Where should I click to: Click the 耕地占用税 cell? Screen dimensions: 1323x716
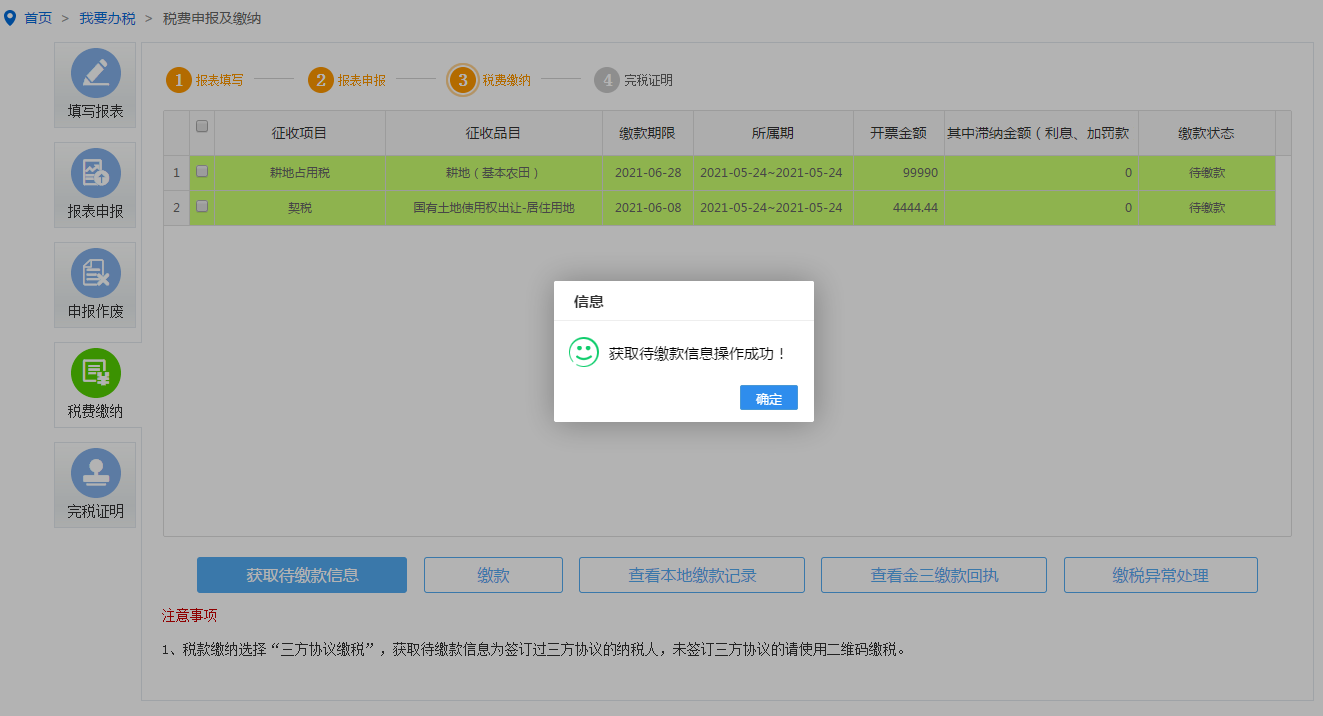[300, 173]
